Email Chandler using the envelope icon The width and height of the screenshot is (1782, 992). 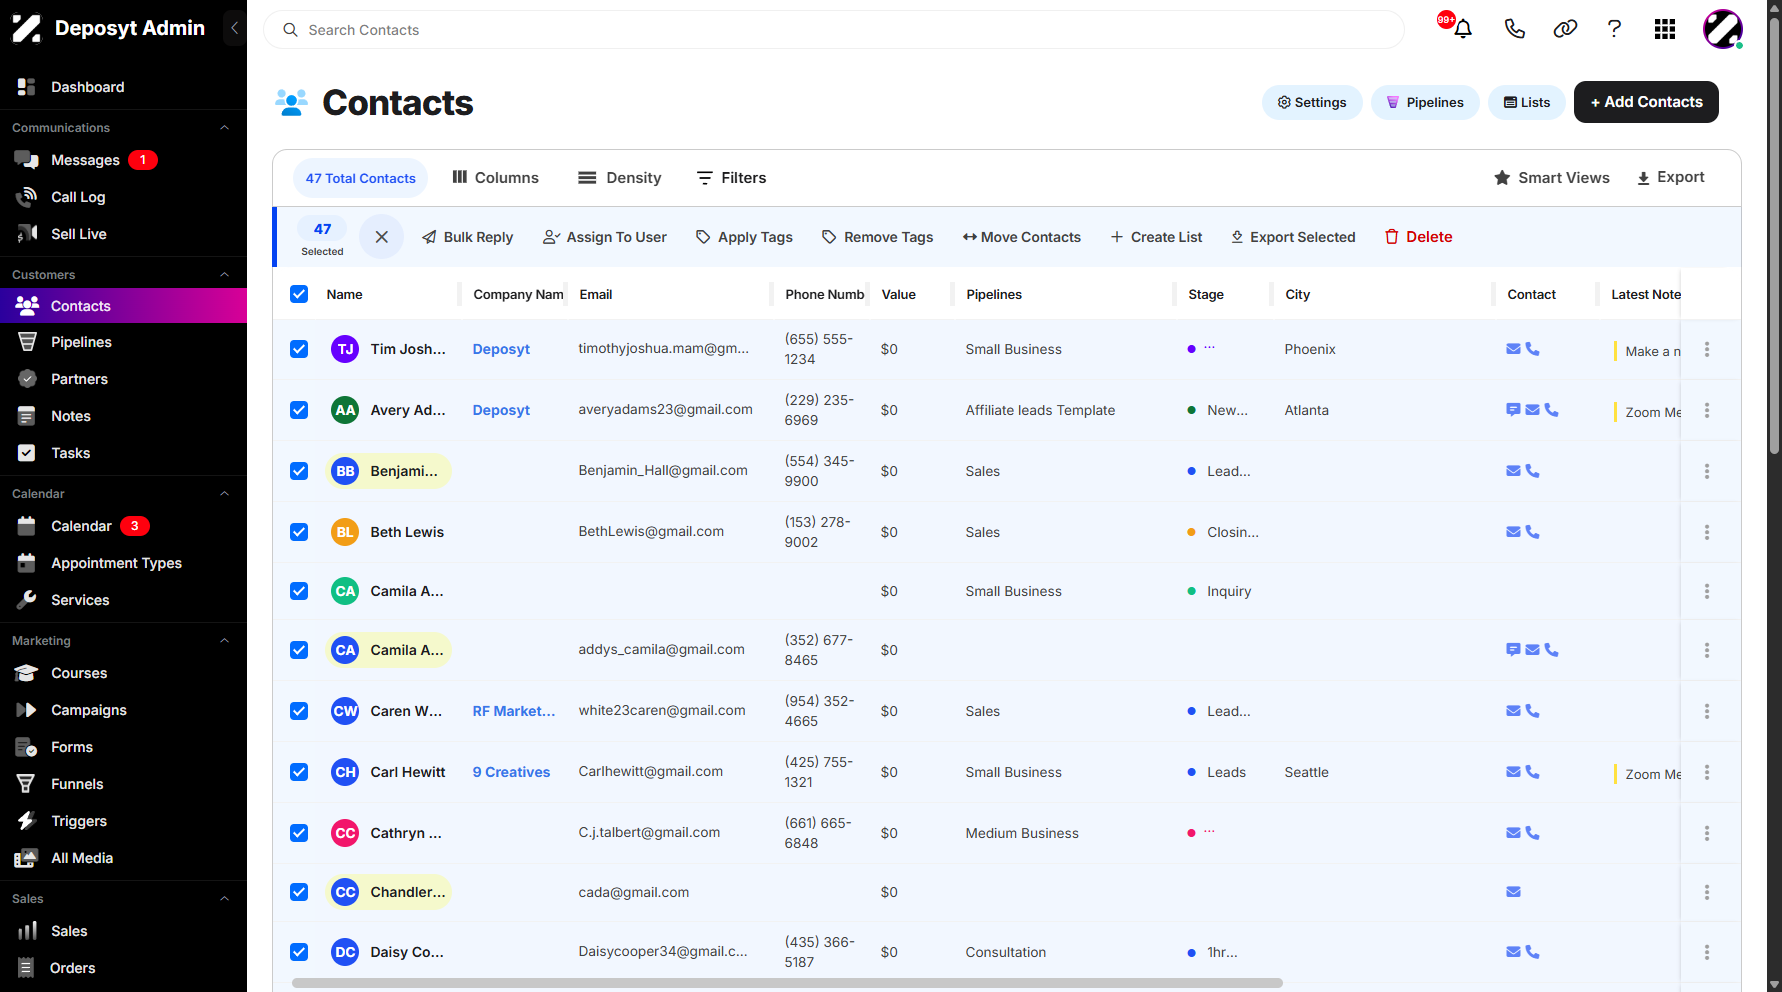pyautogui.click(x=1514, y=892)
